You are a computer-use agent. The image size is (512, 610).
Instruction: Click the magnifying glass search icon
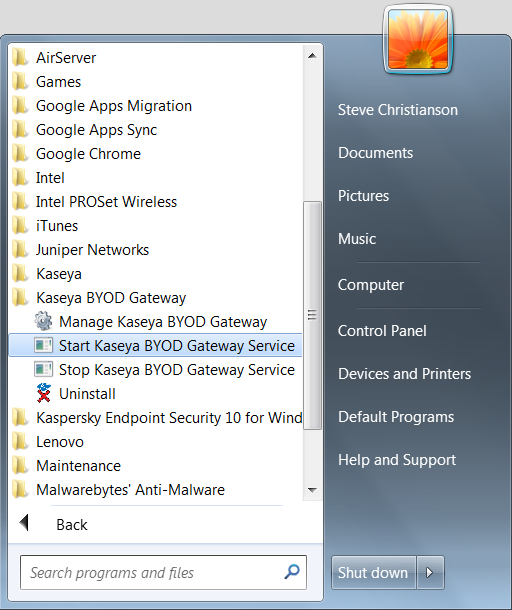tap(292, 572)
